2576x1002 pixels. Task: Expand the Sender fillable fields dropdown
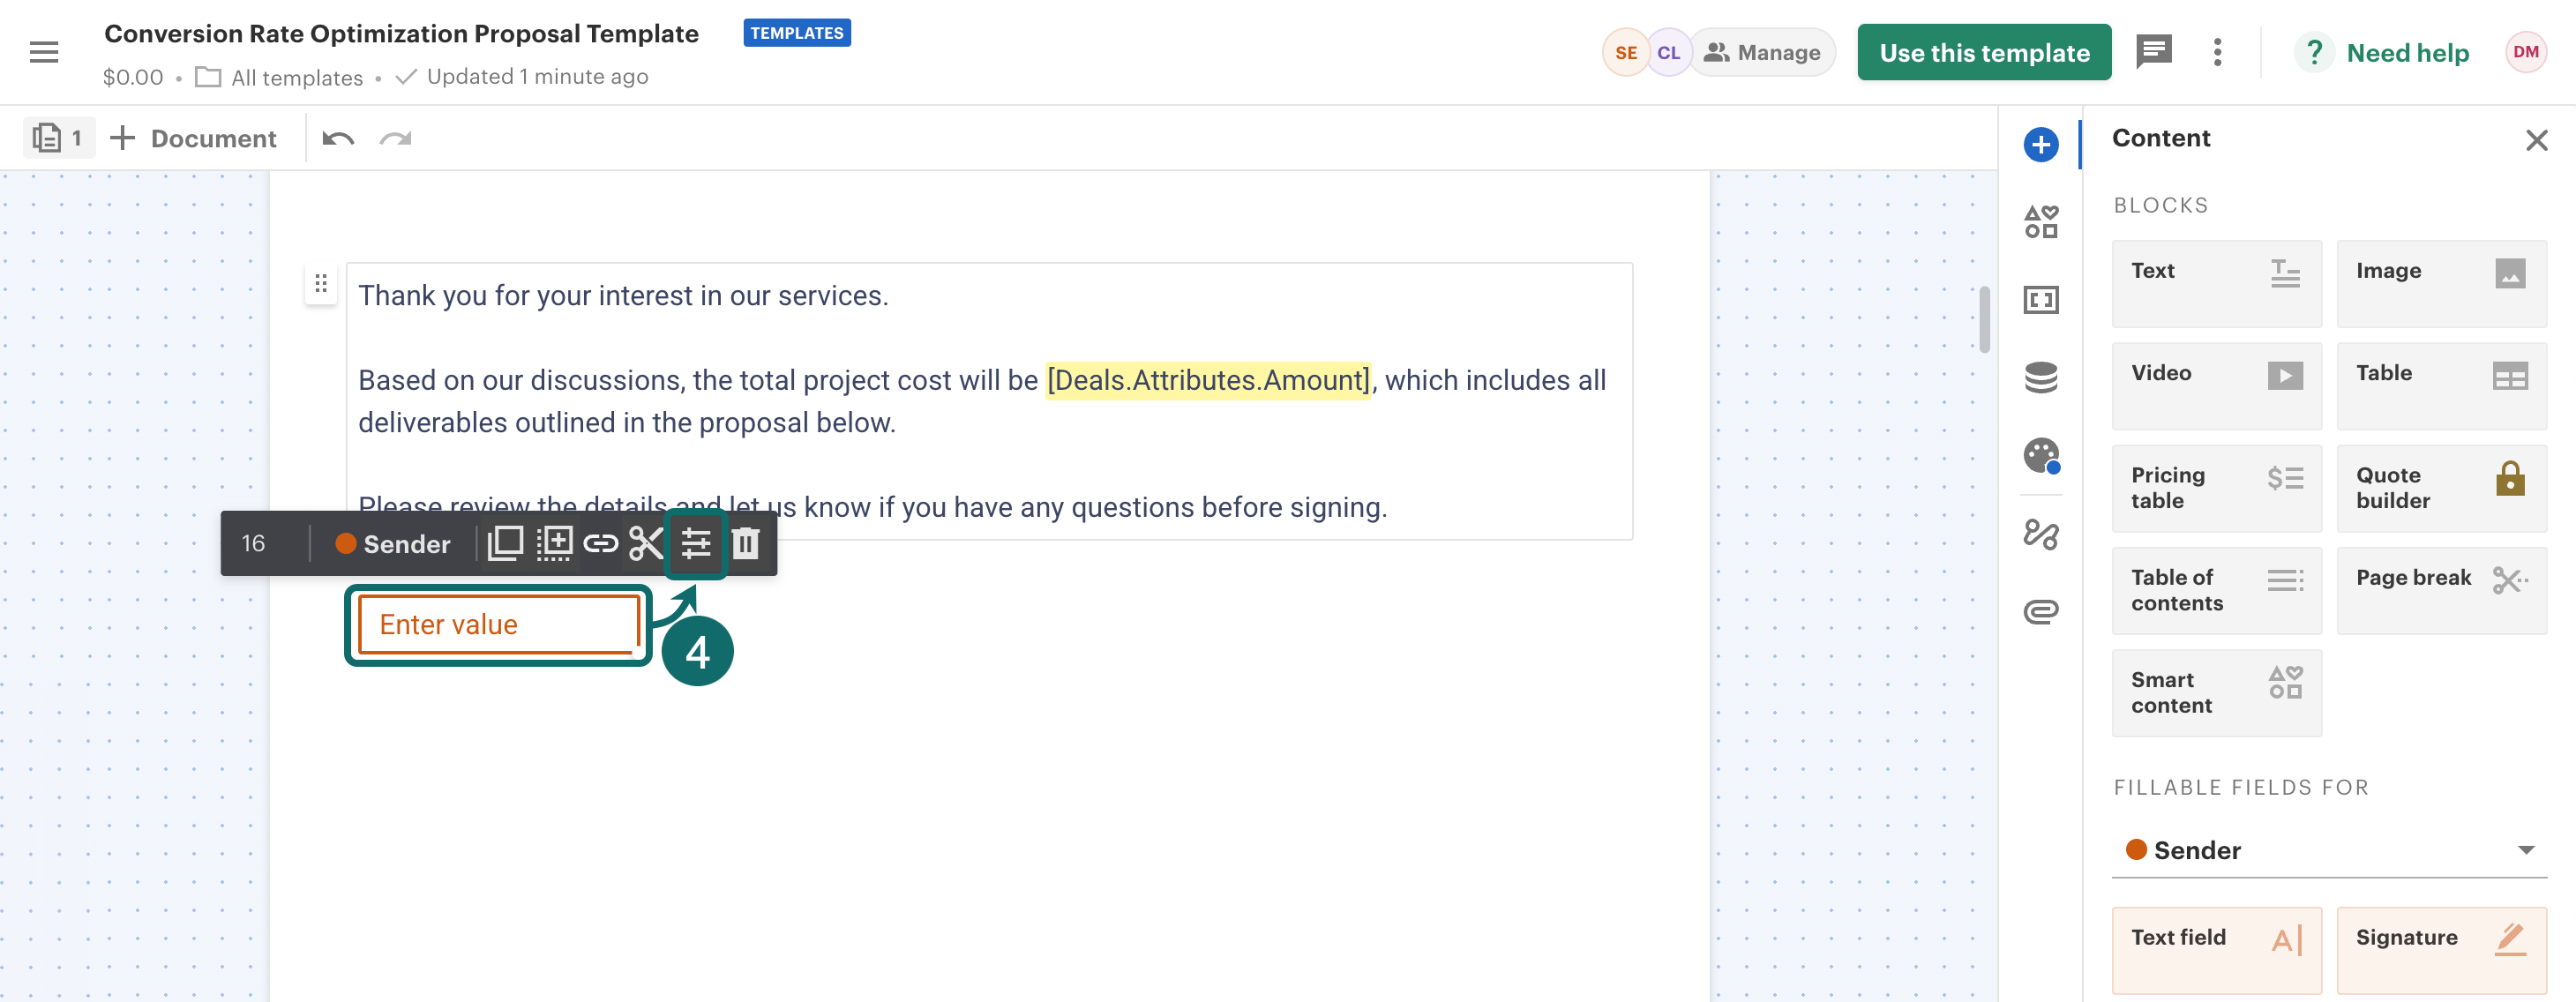tap(2328, 850)
